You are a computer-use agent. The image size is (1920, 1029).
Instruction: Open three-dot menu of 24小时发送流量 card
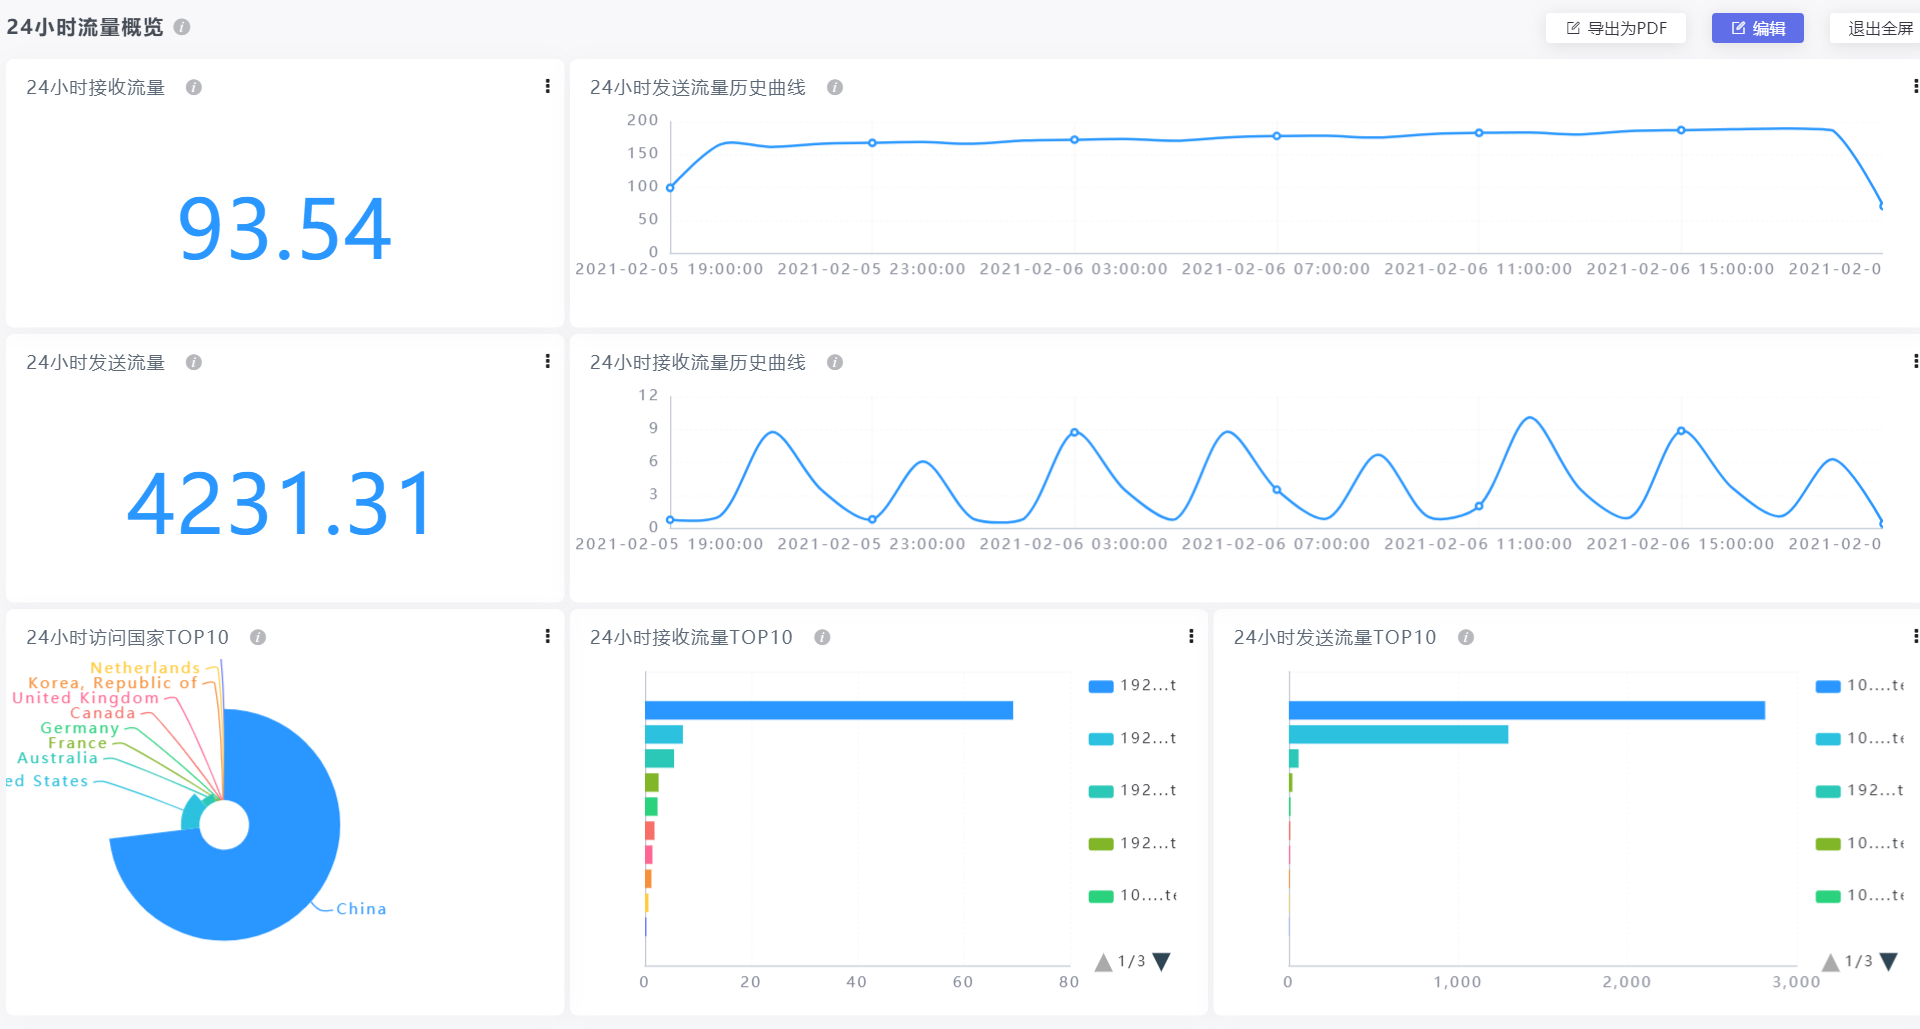(547, 361)
